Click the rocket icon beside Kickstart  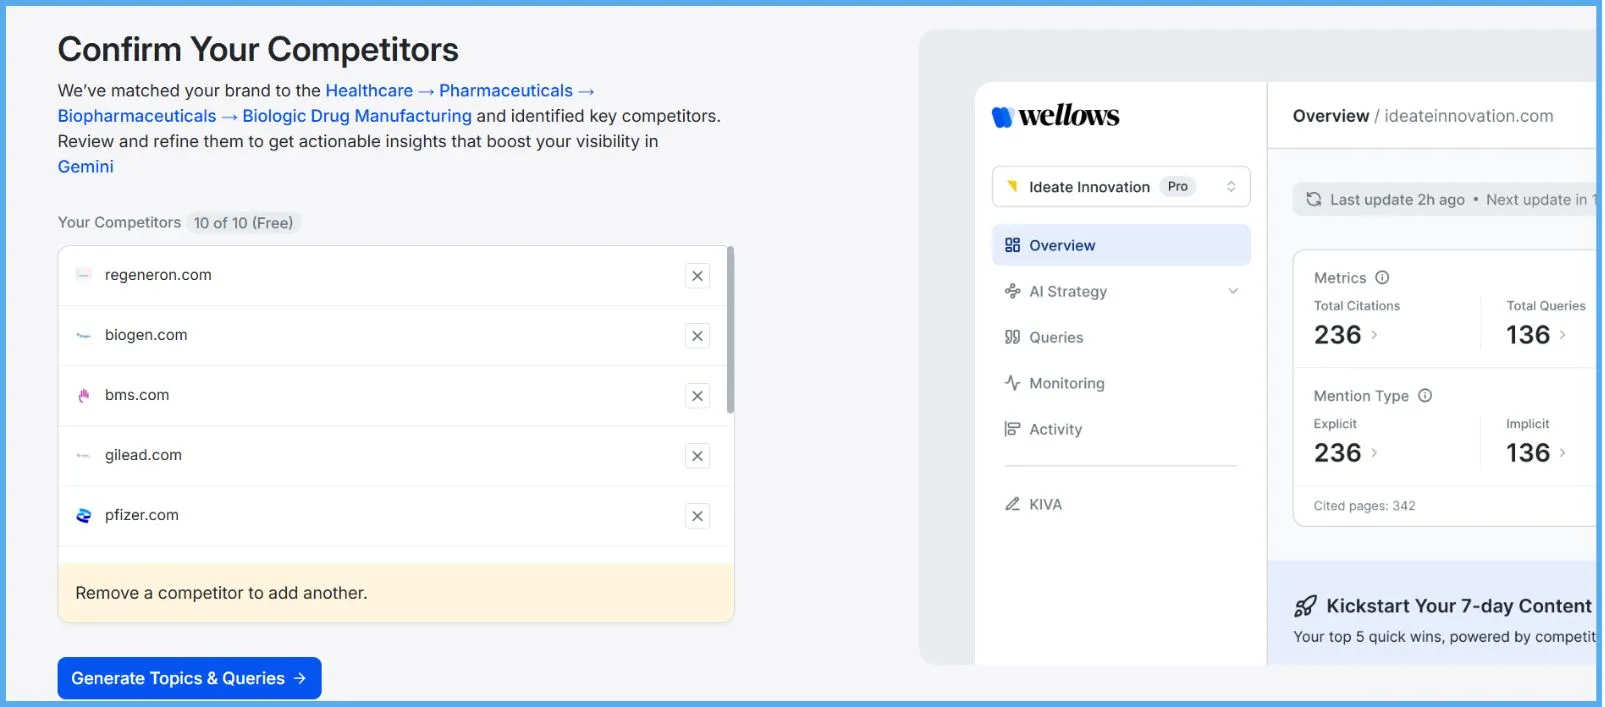click(x=1305, y=606)
